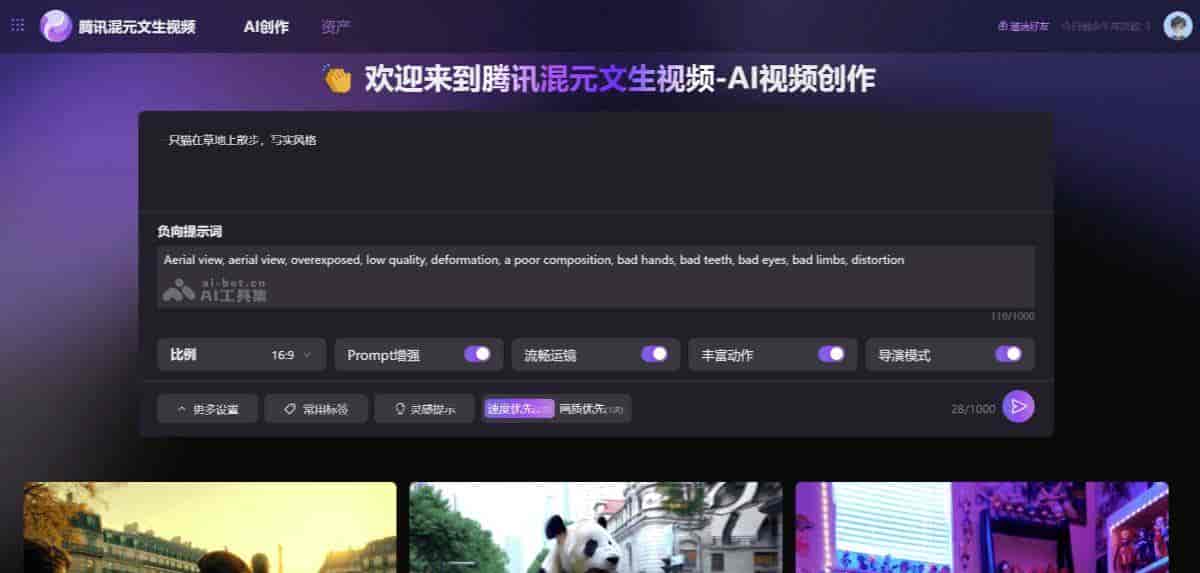Click the 负向提示词 label
The width and height of the screenshot is (1200, 573).
tap(189, 231)
